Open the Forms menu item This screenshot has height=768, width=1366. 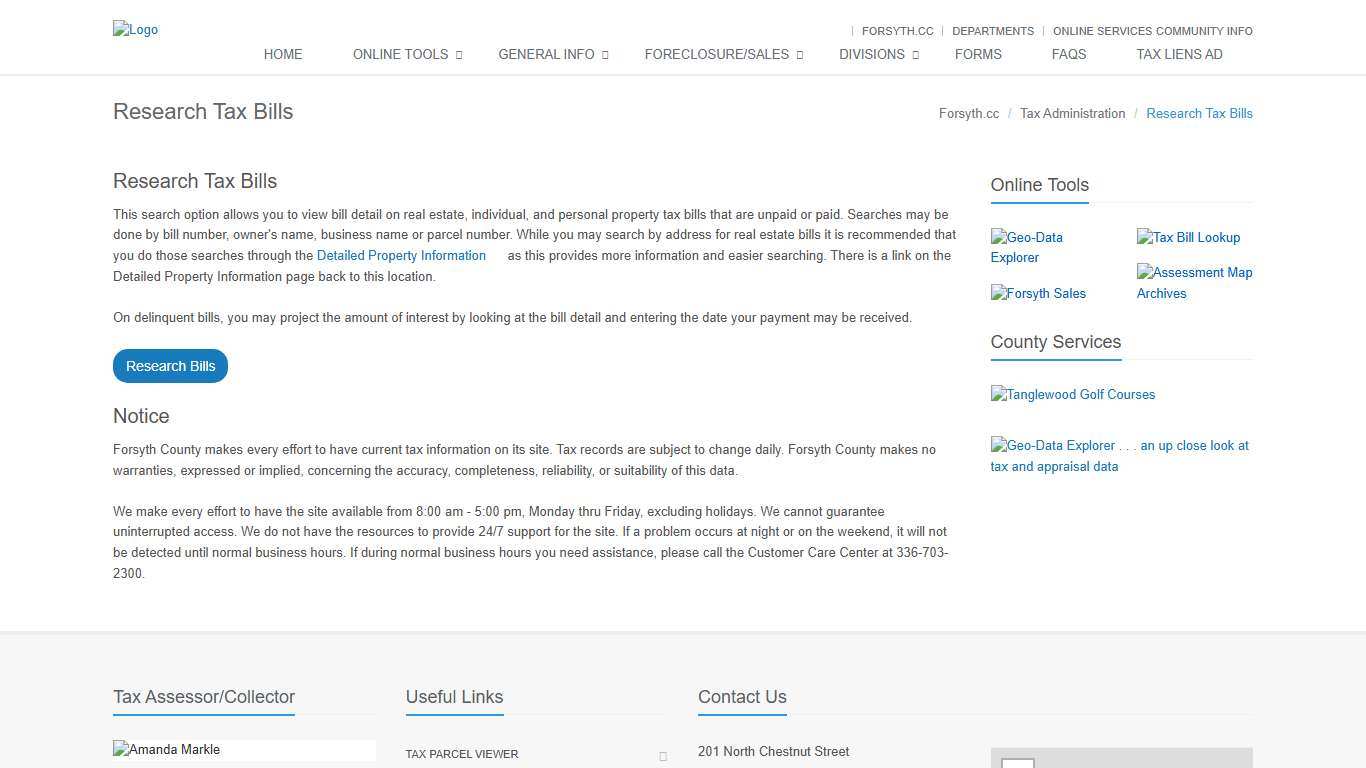(977, 55)
